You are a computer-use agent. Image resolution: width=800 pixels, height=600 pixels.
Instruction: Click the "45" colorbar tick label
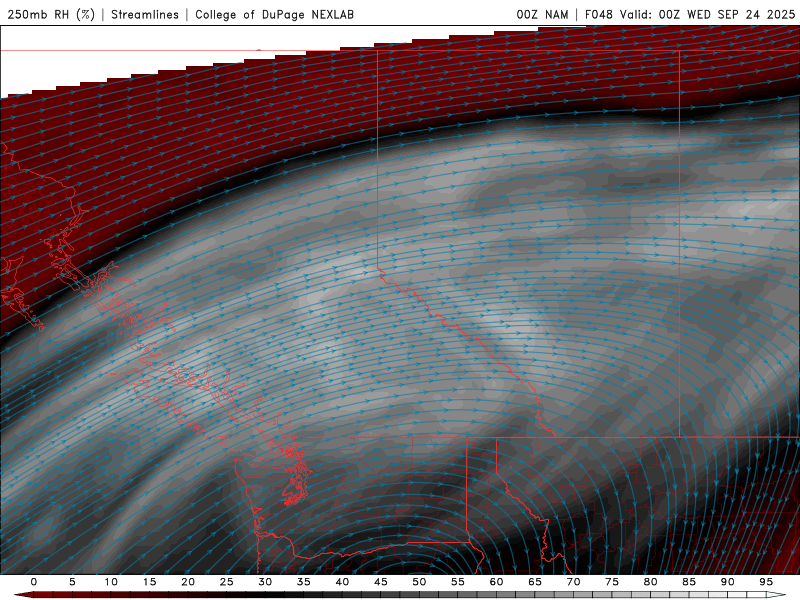tap(381, 582)
